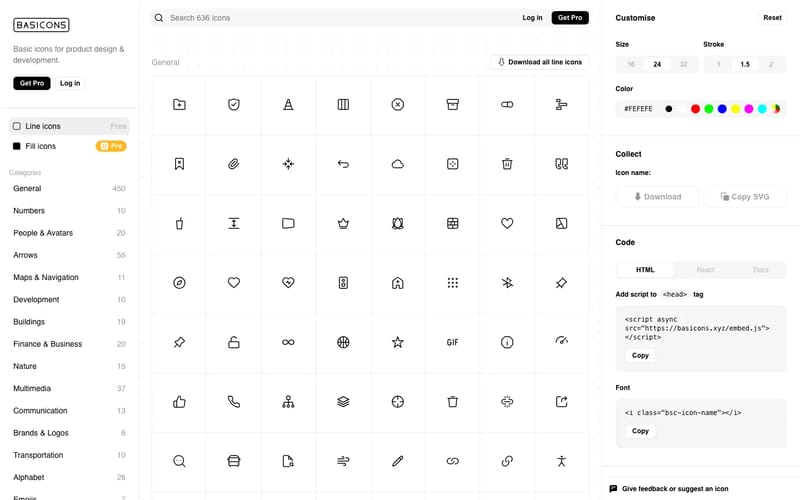Select the star icon
800x500 pixels.
click(398, 342)
